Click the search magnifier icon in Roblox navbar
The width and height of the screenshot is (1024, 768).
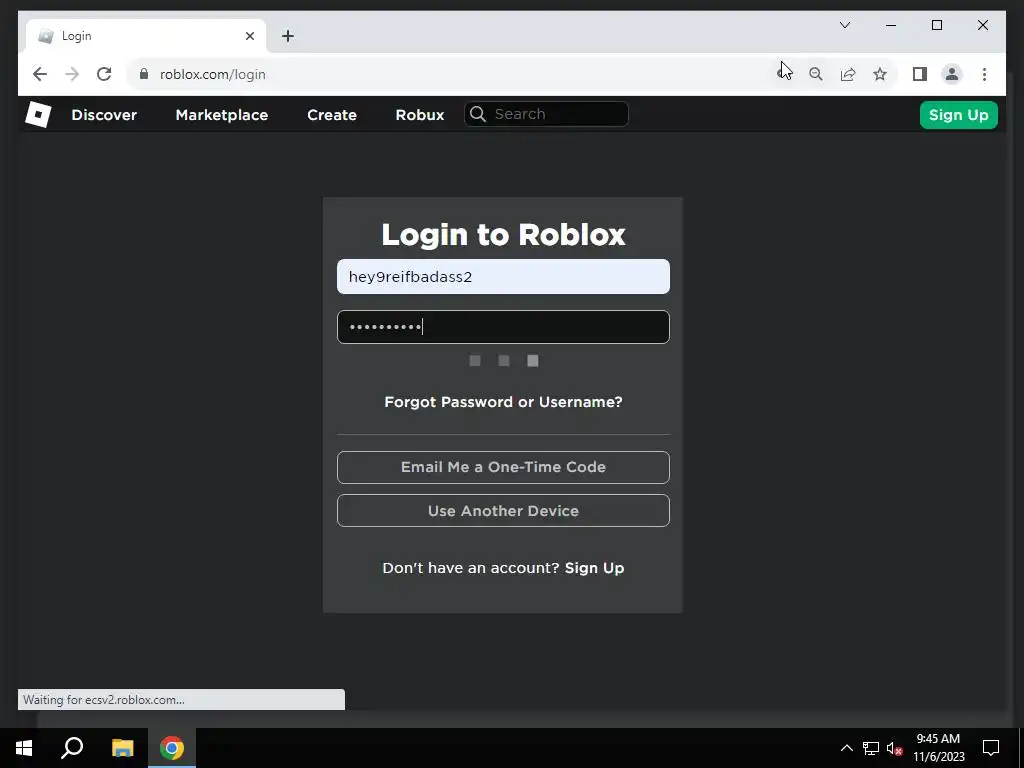[x=478, y=114]
